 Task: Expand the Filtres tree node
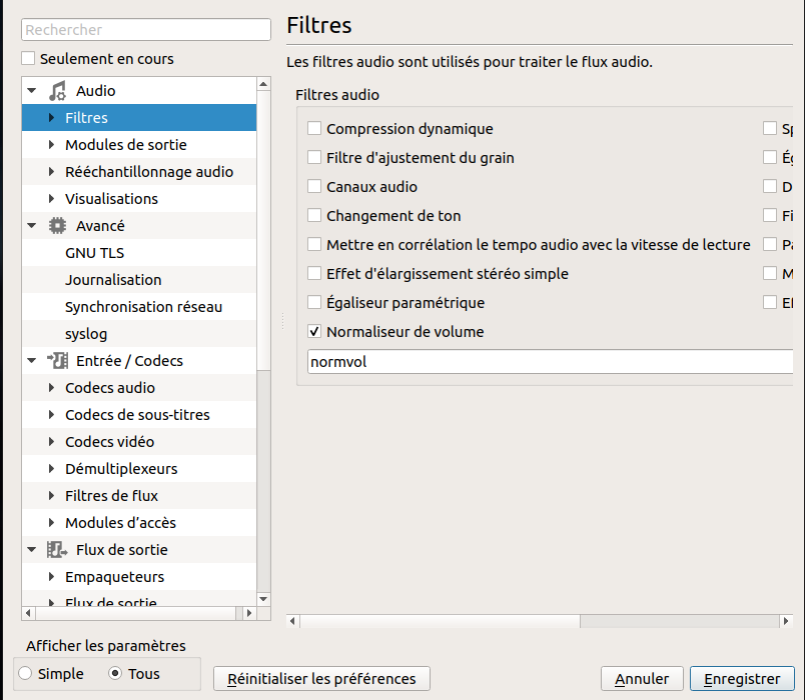pos(51,118)
